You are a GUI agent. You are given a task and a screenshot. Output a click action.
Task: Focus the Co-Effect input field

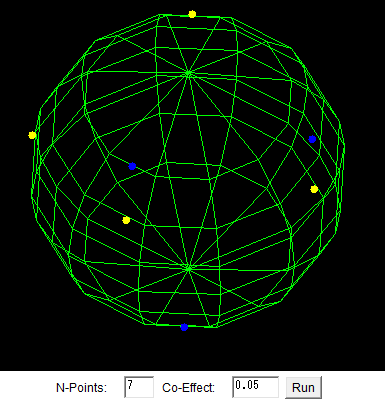coord(255,387)
